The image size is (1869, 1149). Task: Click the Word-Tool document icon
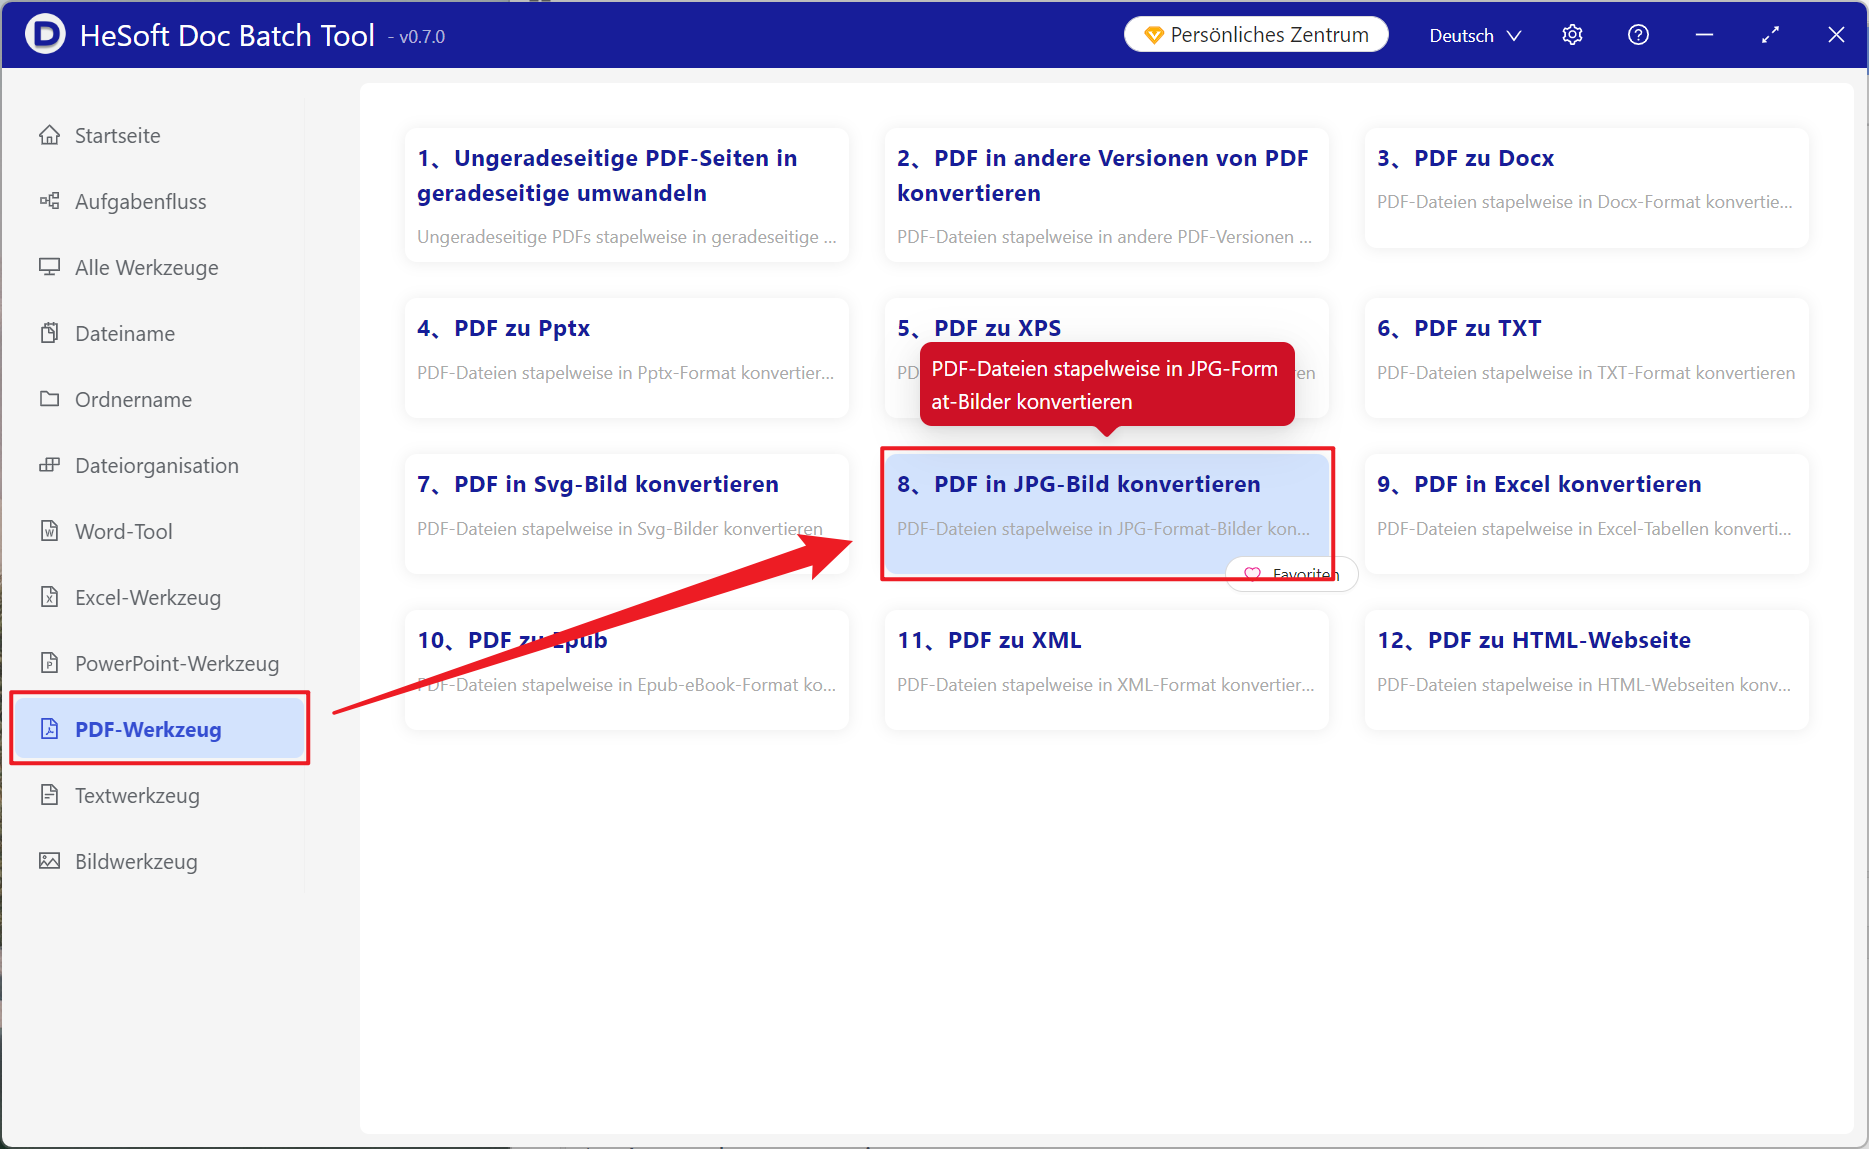click(49, 531)
